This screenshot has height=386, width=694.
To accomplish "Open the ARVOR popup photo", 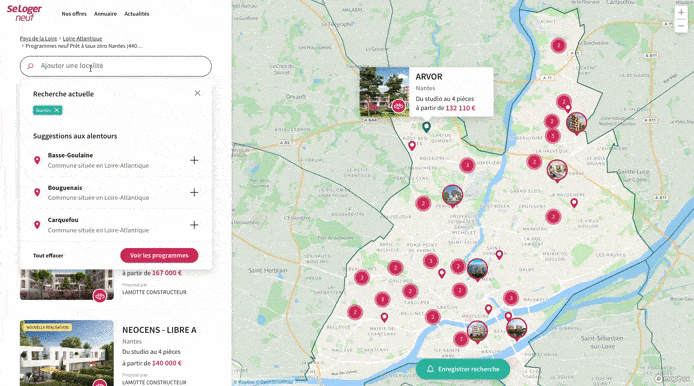I will pyautogui.click(x=384, y=92).
